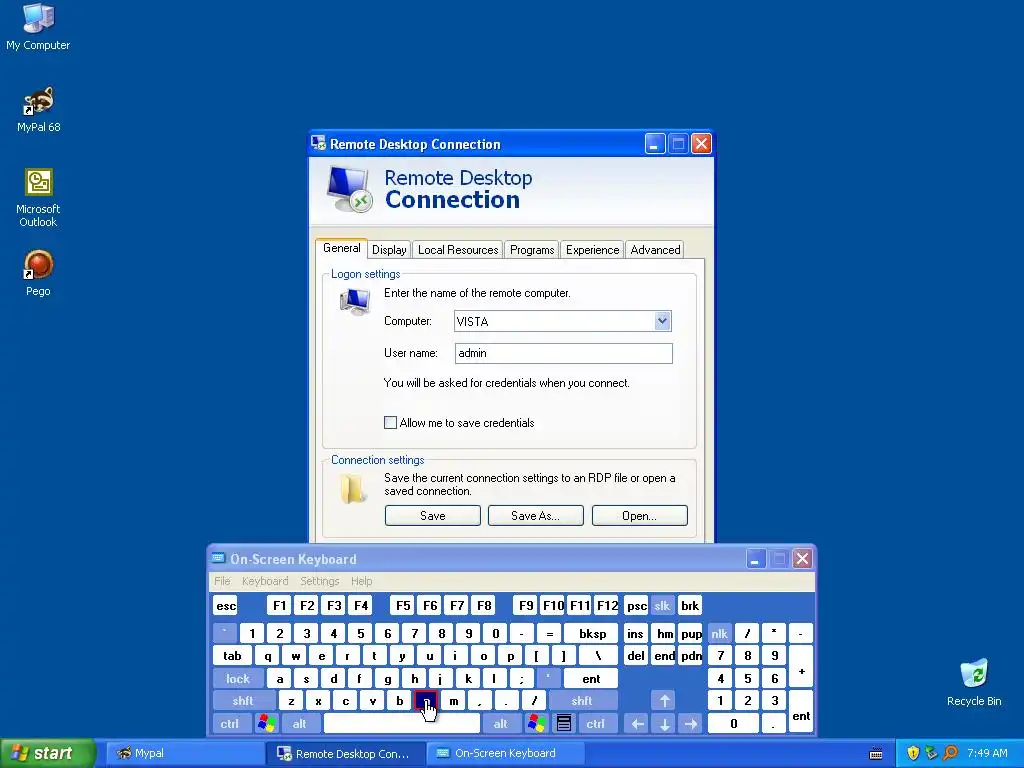Viewport: 1024px width, 768px height.
Task: Click the left Windows logo key
Action: tap(266, 724)
